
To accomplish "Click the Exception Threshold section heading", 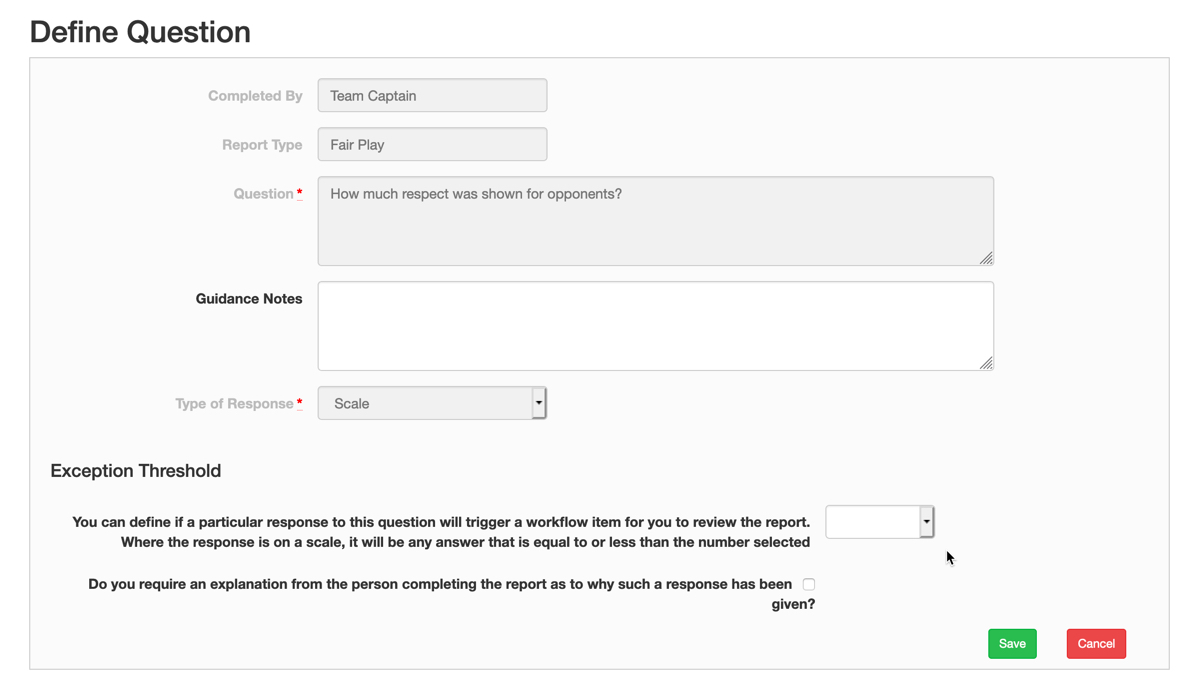I will [x=136, y=471].
